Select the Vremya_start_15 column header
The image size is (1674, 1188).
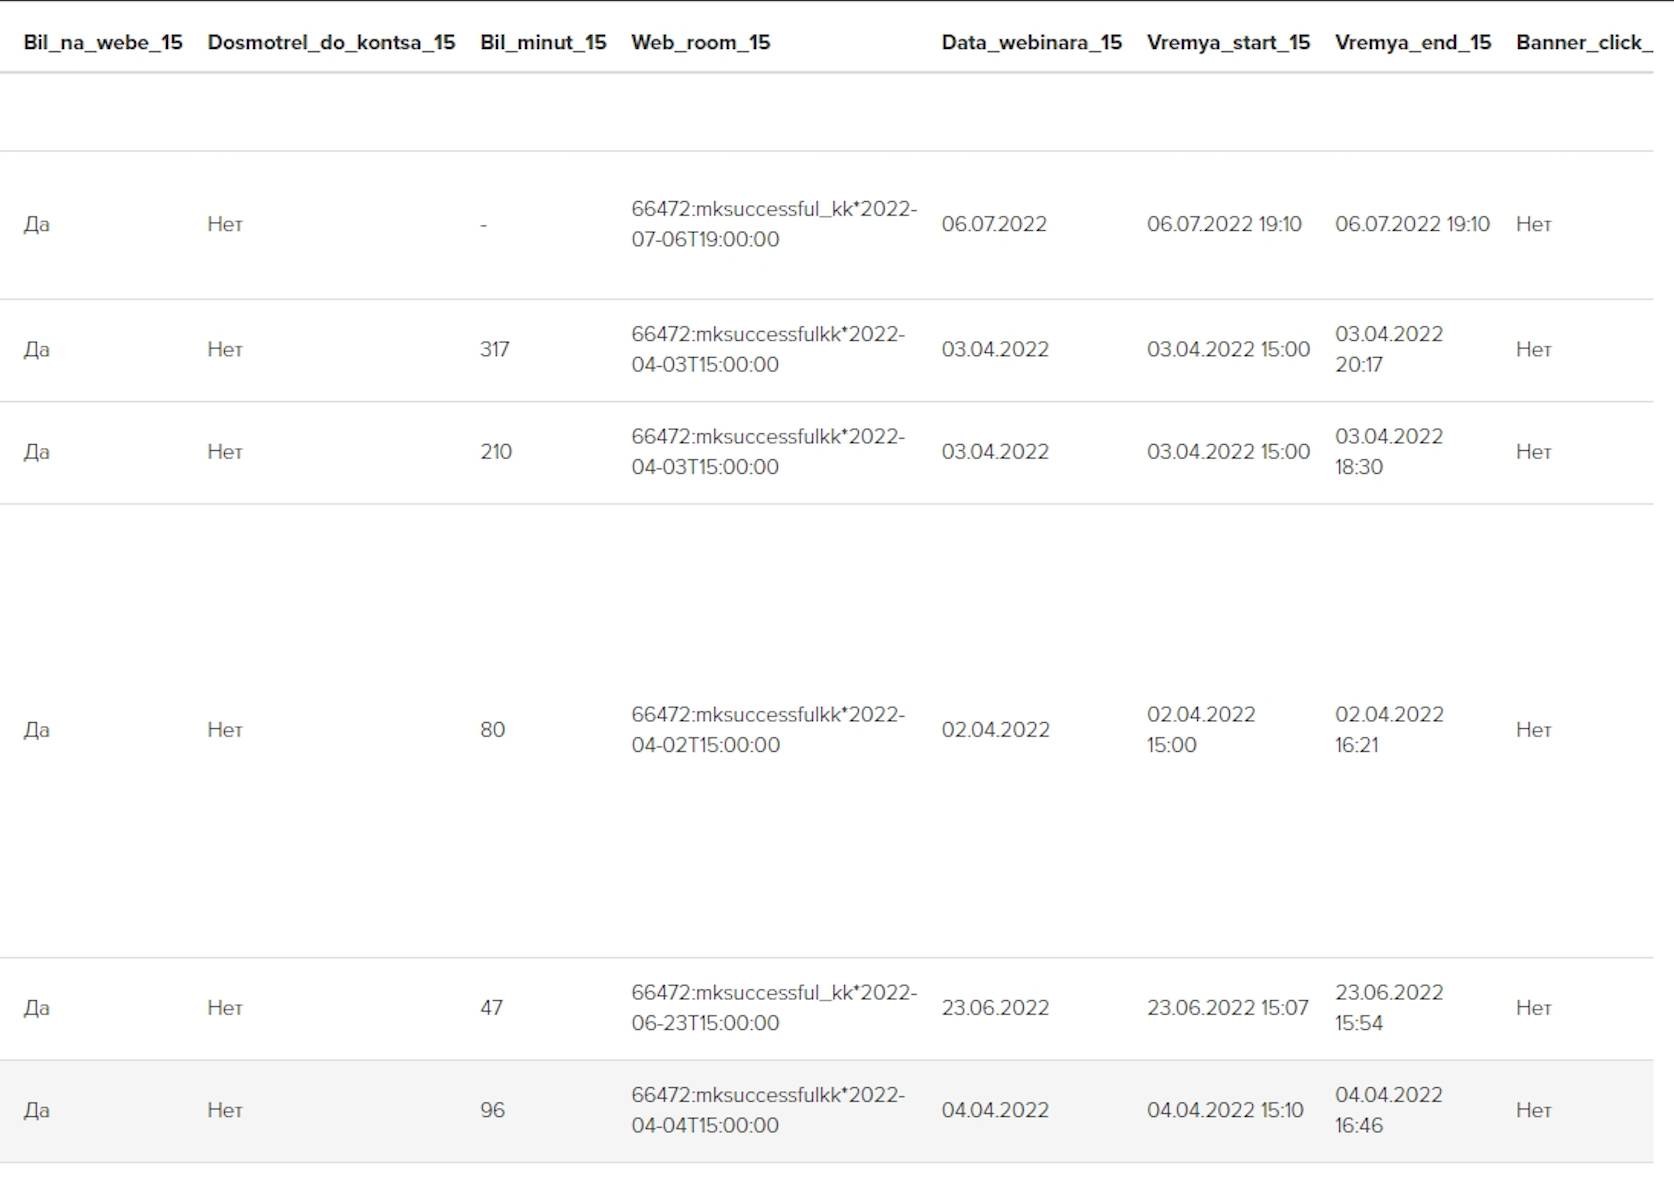click(x=1228, y=42)
